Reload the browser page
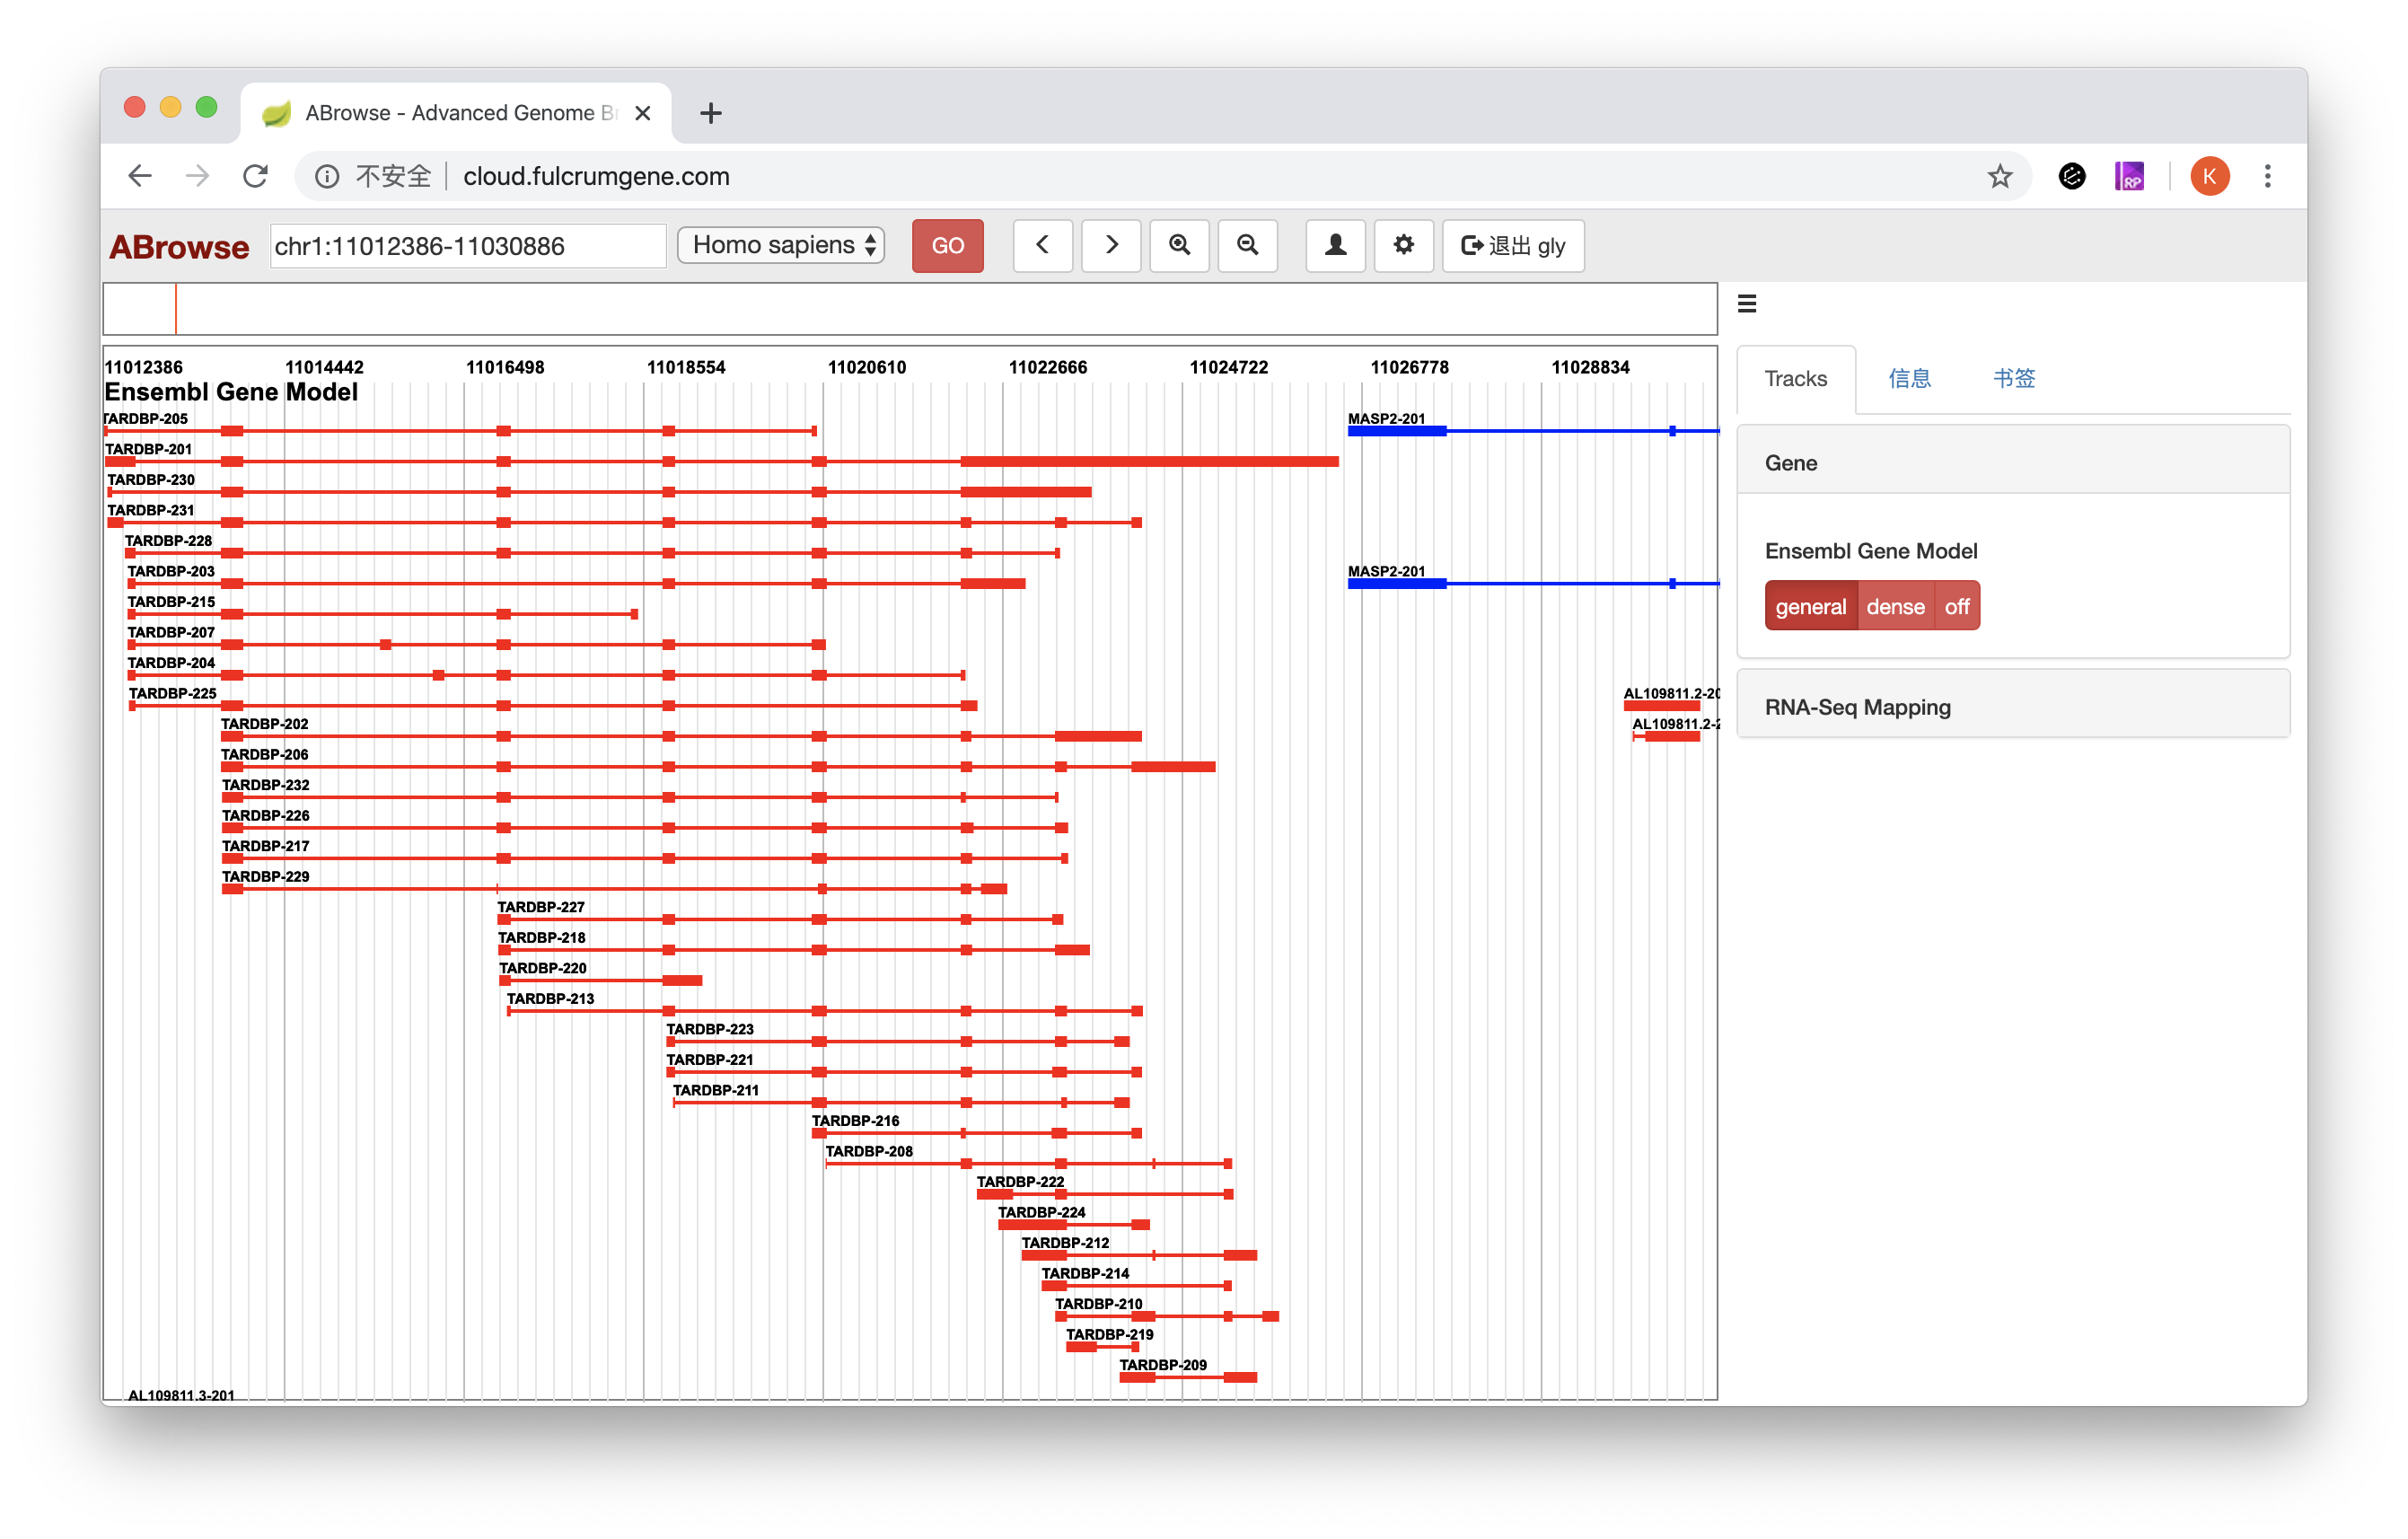This screenshot has width=2408, height=1539. [x=256, y=177]
